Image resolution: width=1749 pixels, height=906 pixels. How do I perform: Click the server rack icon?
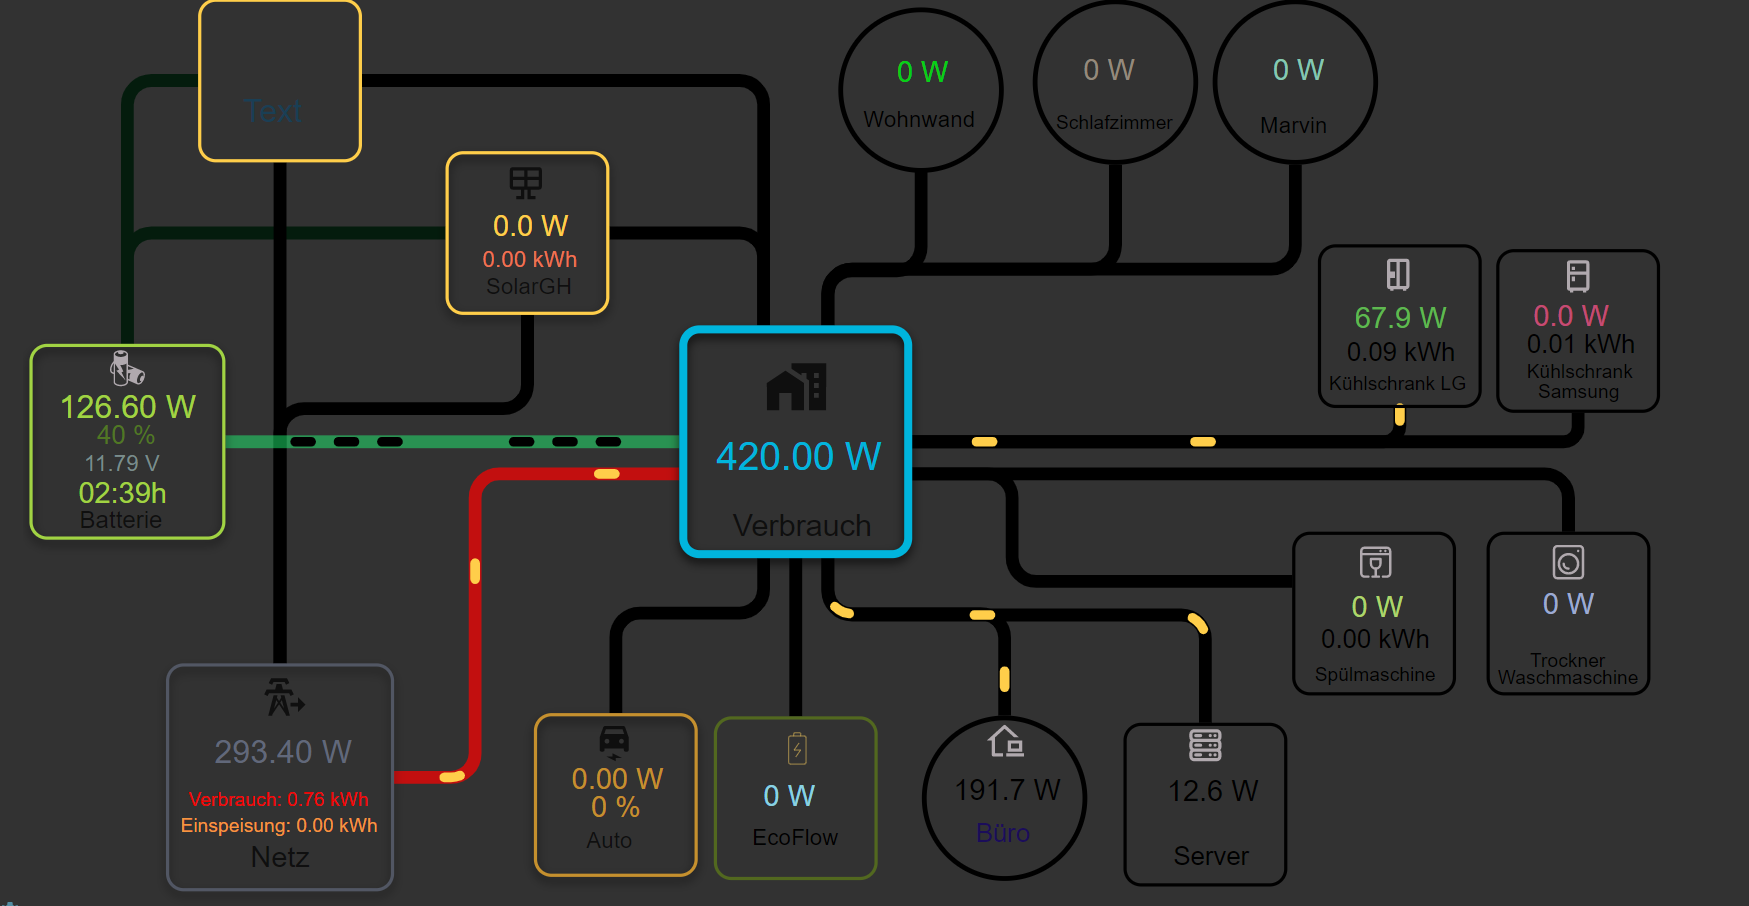(x=1205, y=745)
